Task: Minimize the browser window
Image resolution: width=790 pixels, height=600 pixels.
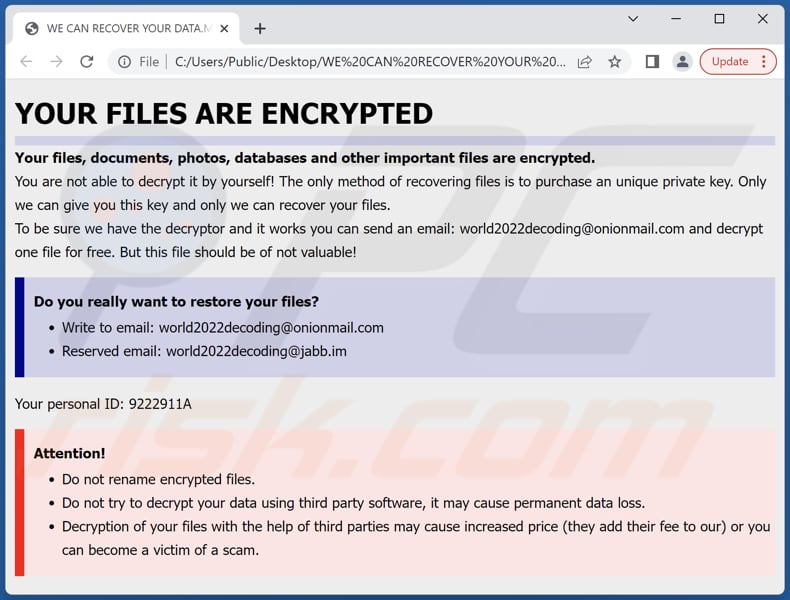Action: (676, 19)
